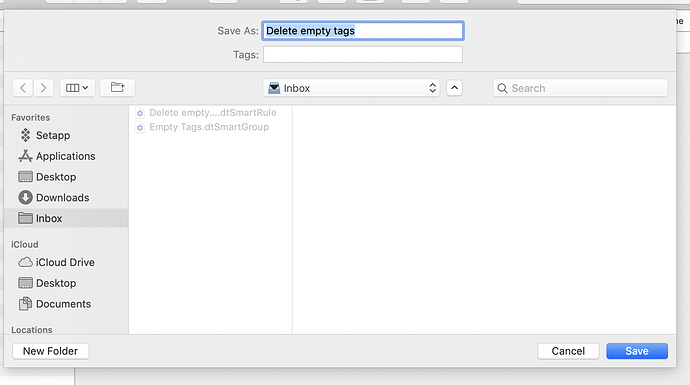Open the Inbox location popup menu
690x385 pixels.
(x=351, y=88)
